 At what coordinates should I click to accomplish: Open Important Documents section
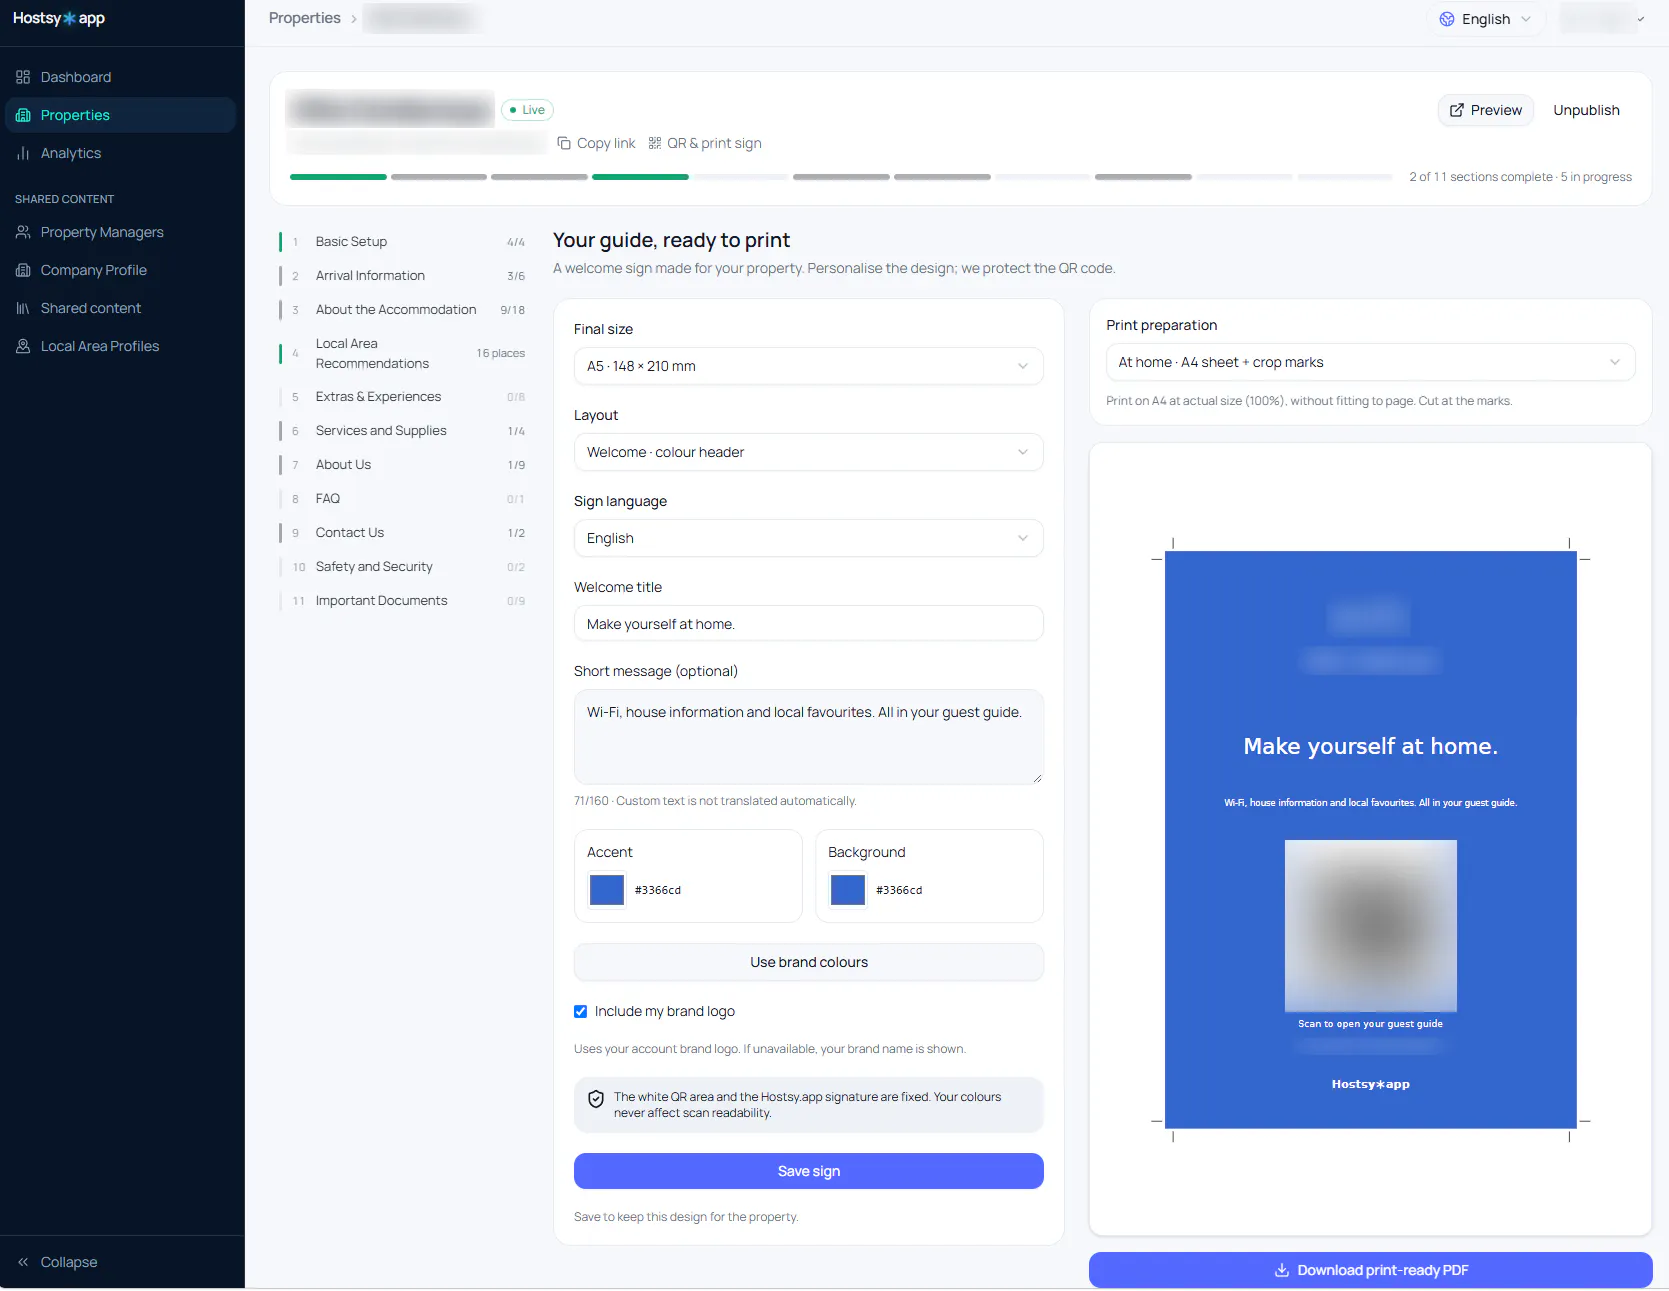pos(403,601)
